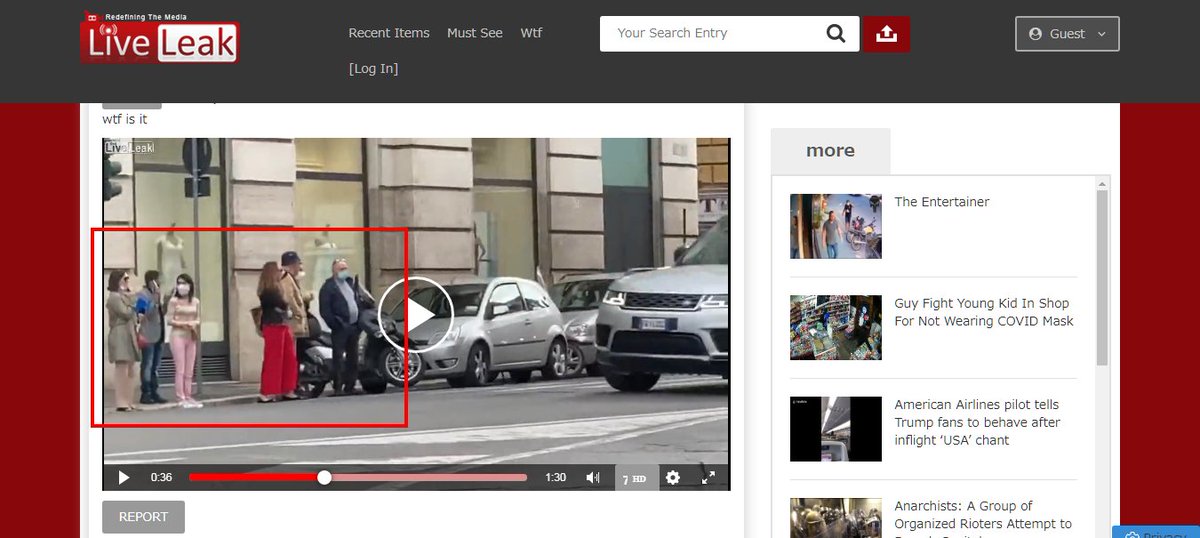
Task: Enter fullscreen mode
Action: [708, 478]
